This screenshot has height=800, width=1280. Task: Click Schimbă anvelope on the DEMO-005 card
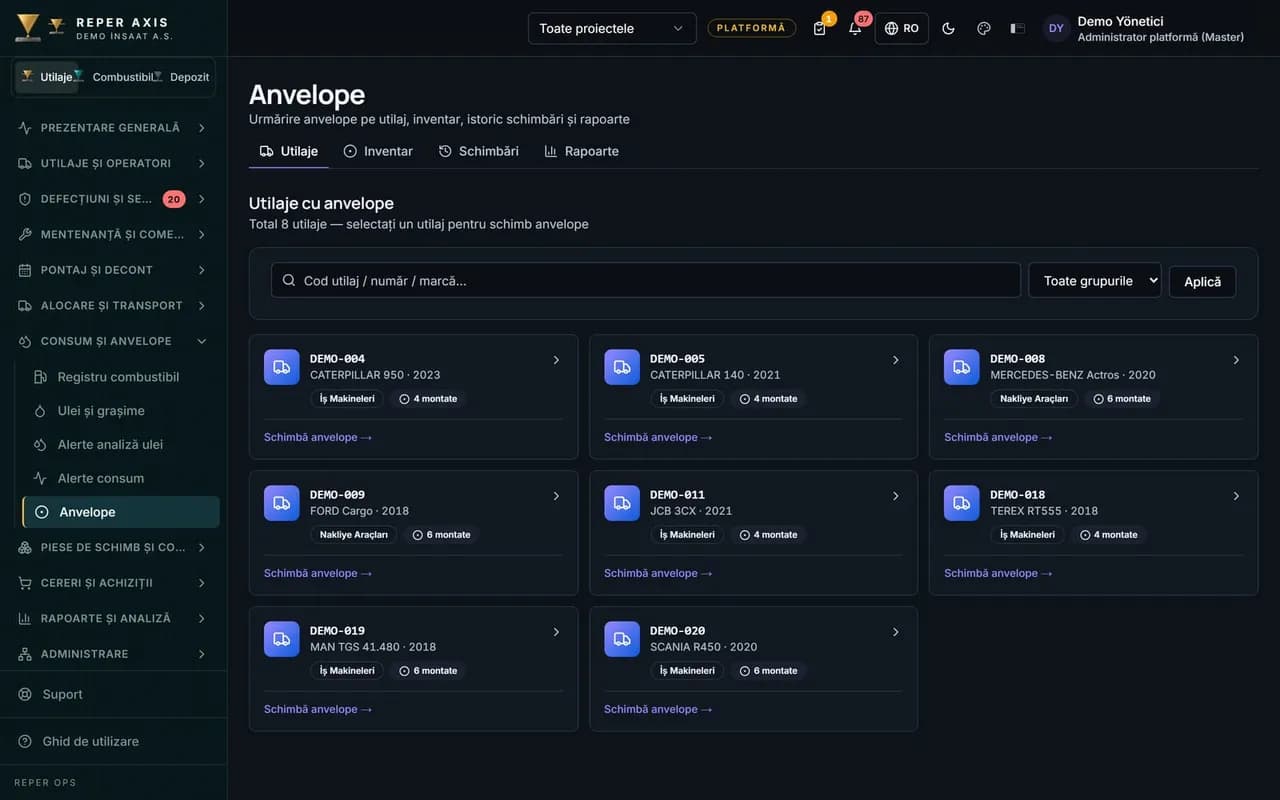point(658,437)
